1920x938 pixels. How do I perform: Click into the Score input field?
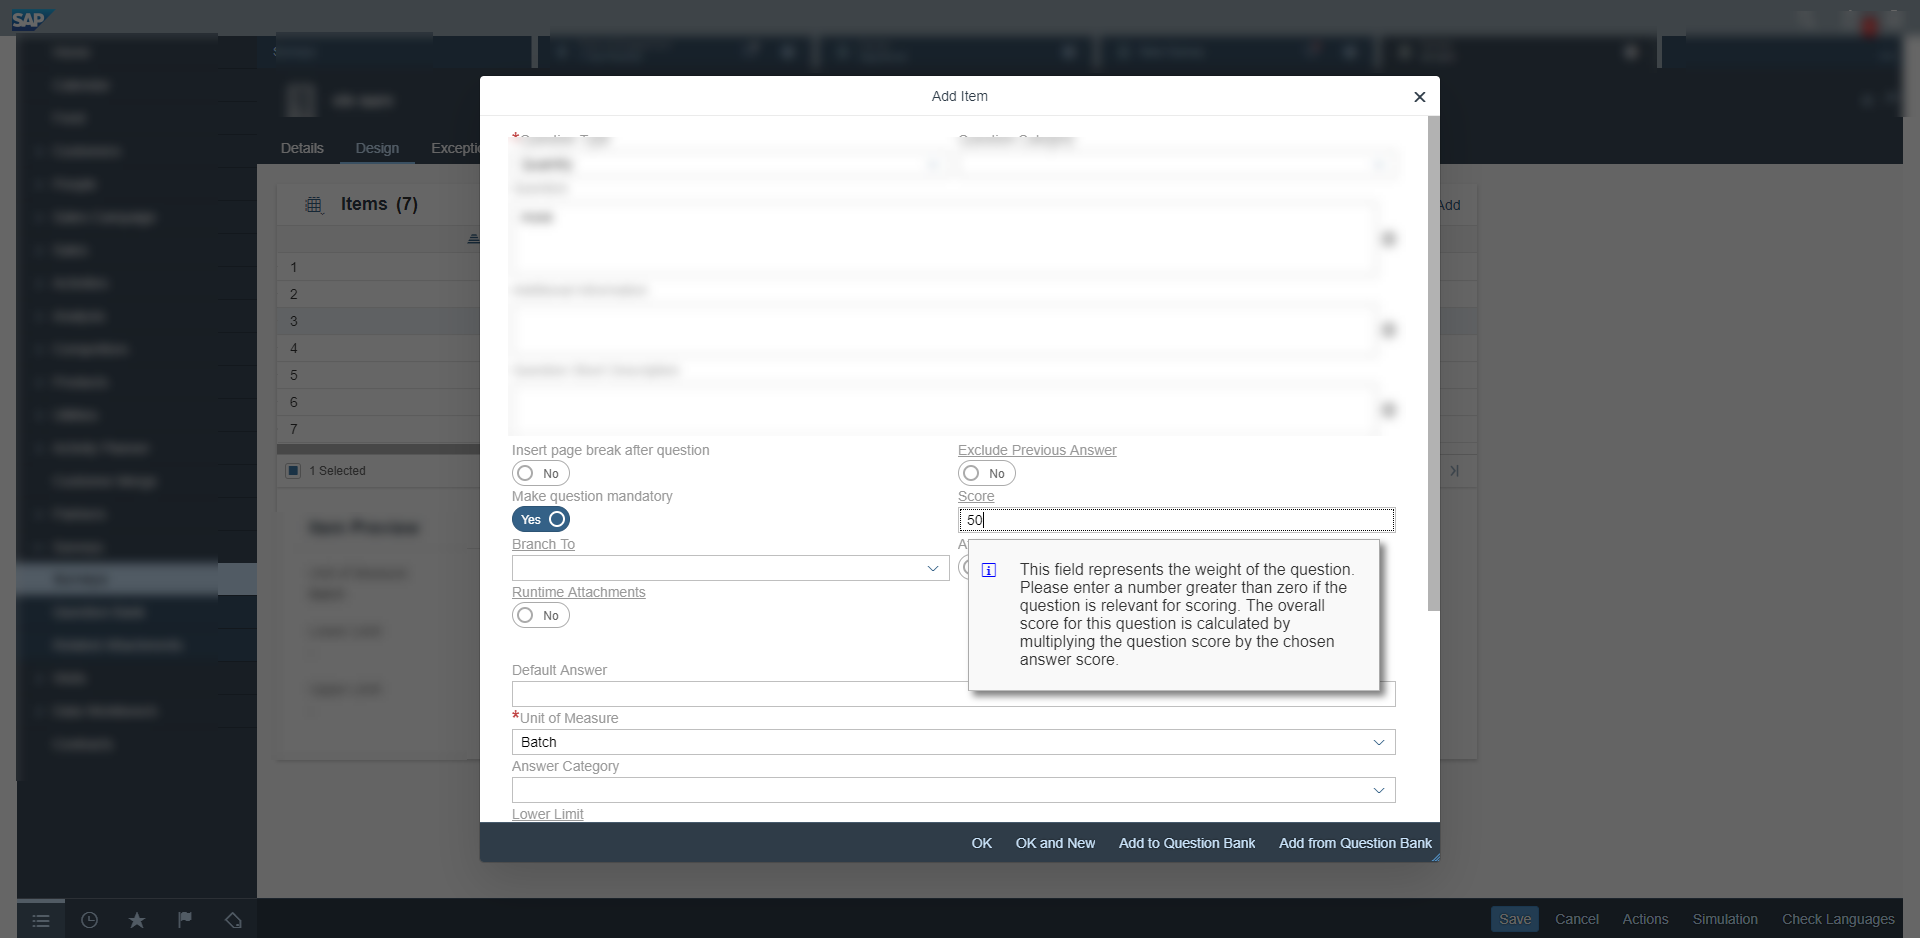pyautogui.click(x=1176, y=520)
